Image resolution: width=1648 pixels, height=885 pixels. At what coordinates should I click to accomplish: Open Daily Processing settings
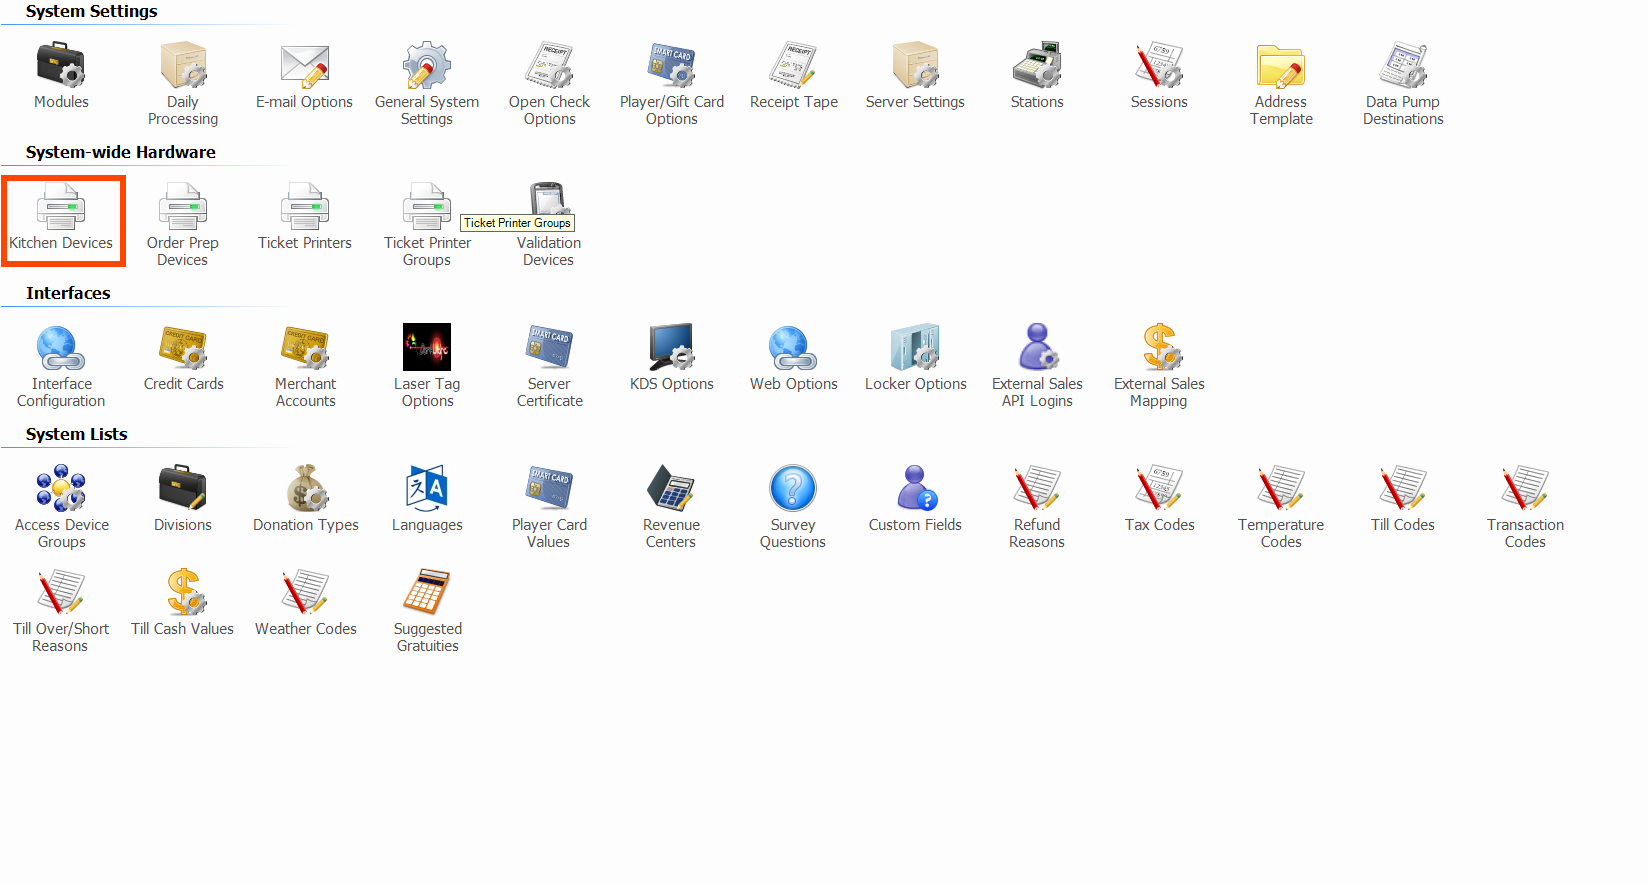click(183, 66)
